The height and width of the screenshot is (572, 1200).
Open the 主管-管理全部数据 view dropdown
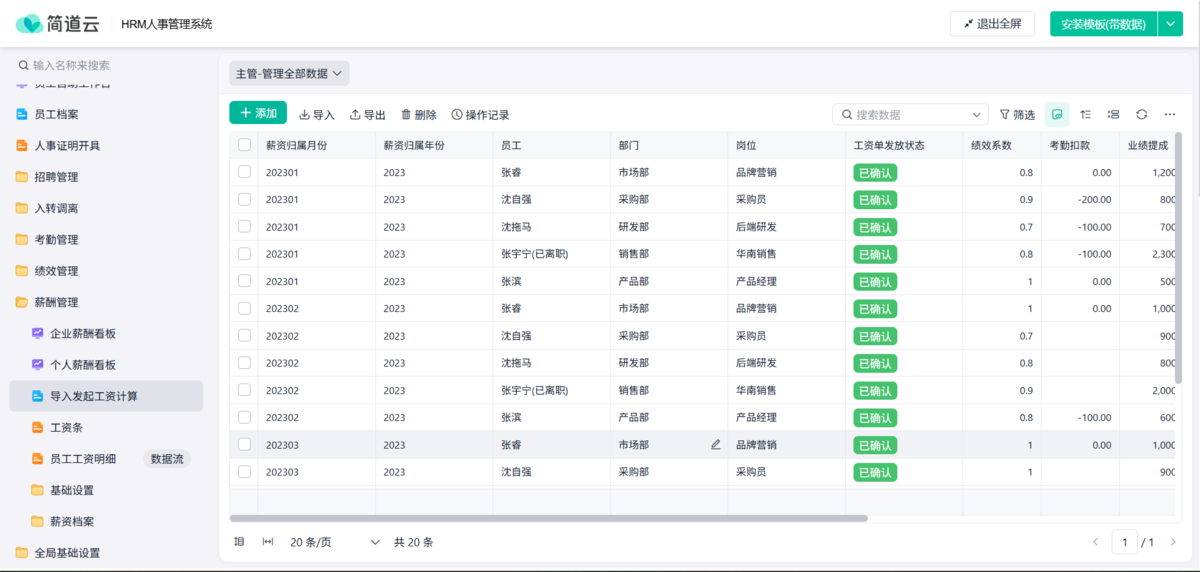[289, 73]
